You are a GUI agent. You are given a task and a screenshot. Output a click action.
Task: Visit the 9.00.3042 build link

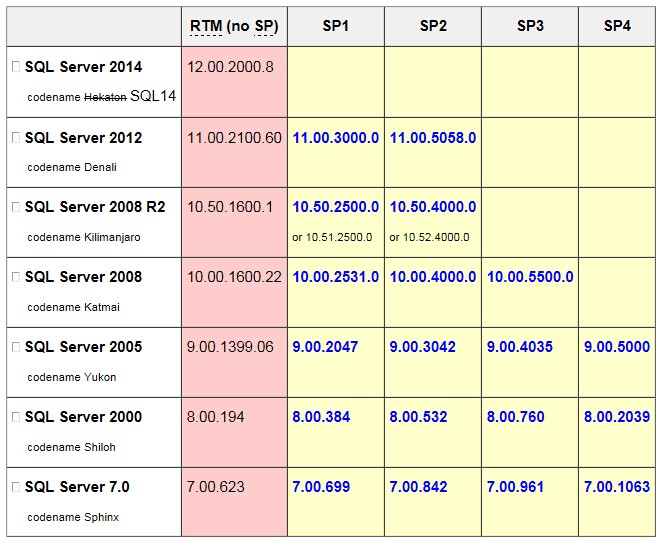tap(422, 346)
